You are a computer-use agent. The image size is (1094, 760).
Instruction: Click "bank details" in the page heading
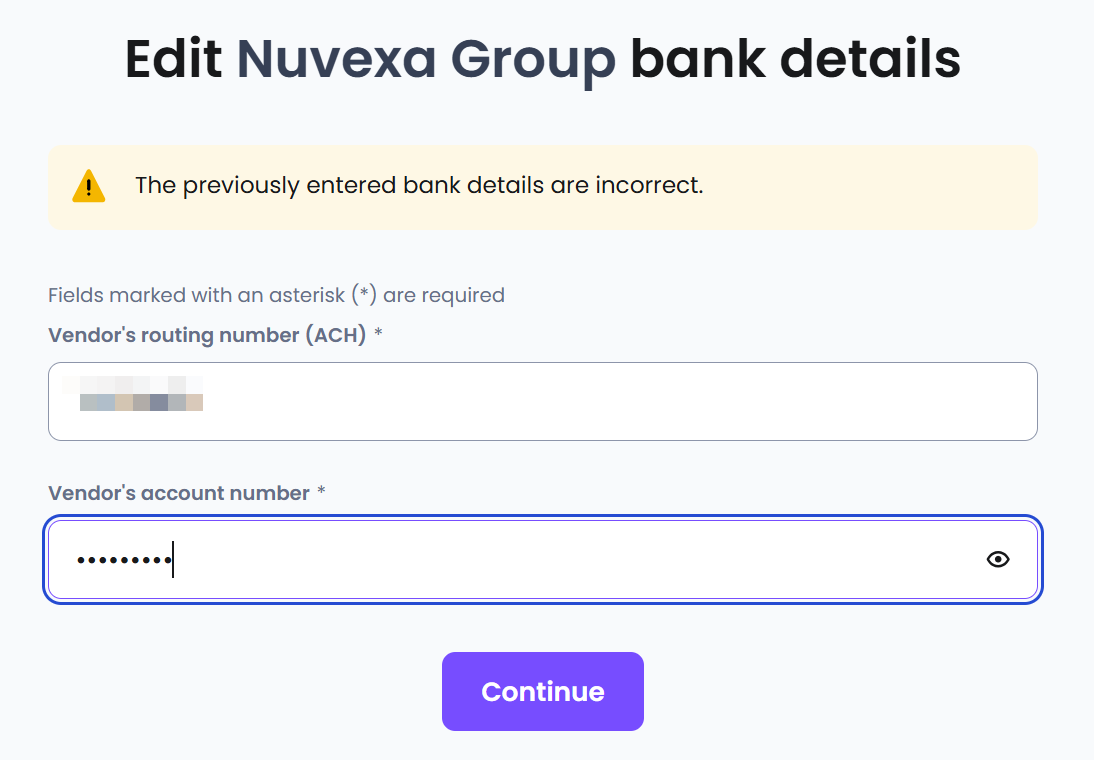[x=795, y=60]
